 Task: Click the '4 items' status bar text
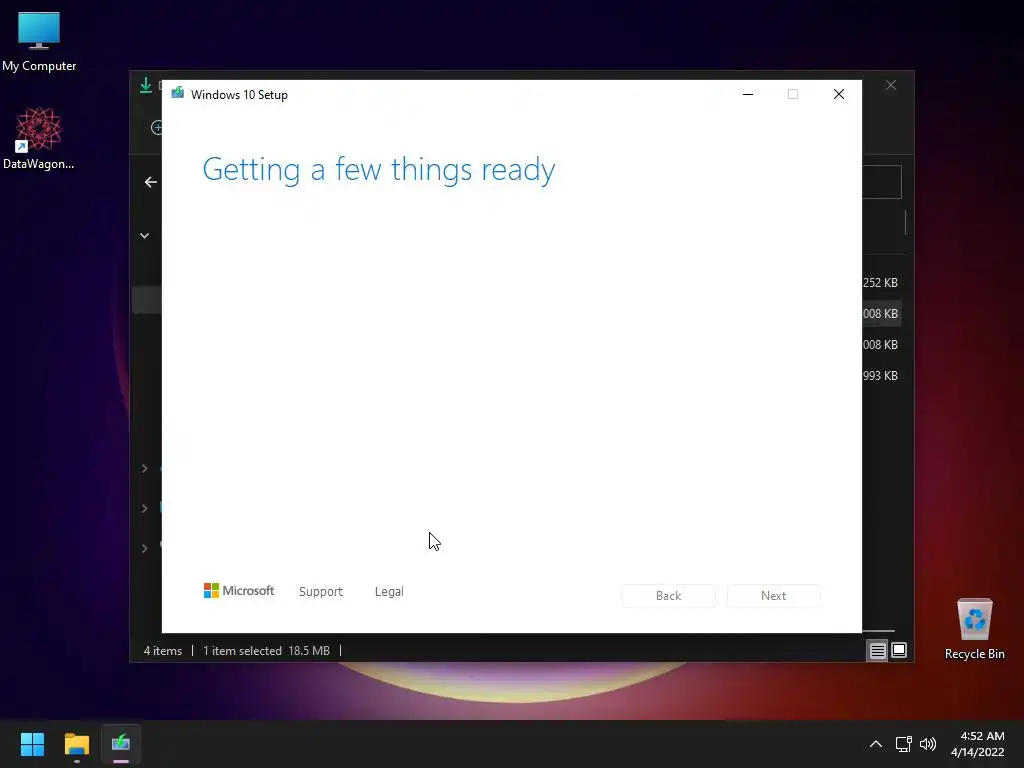click(163, 651)
